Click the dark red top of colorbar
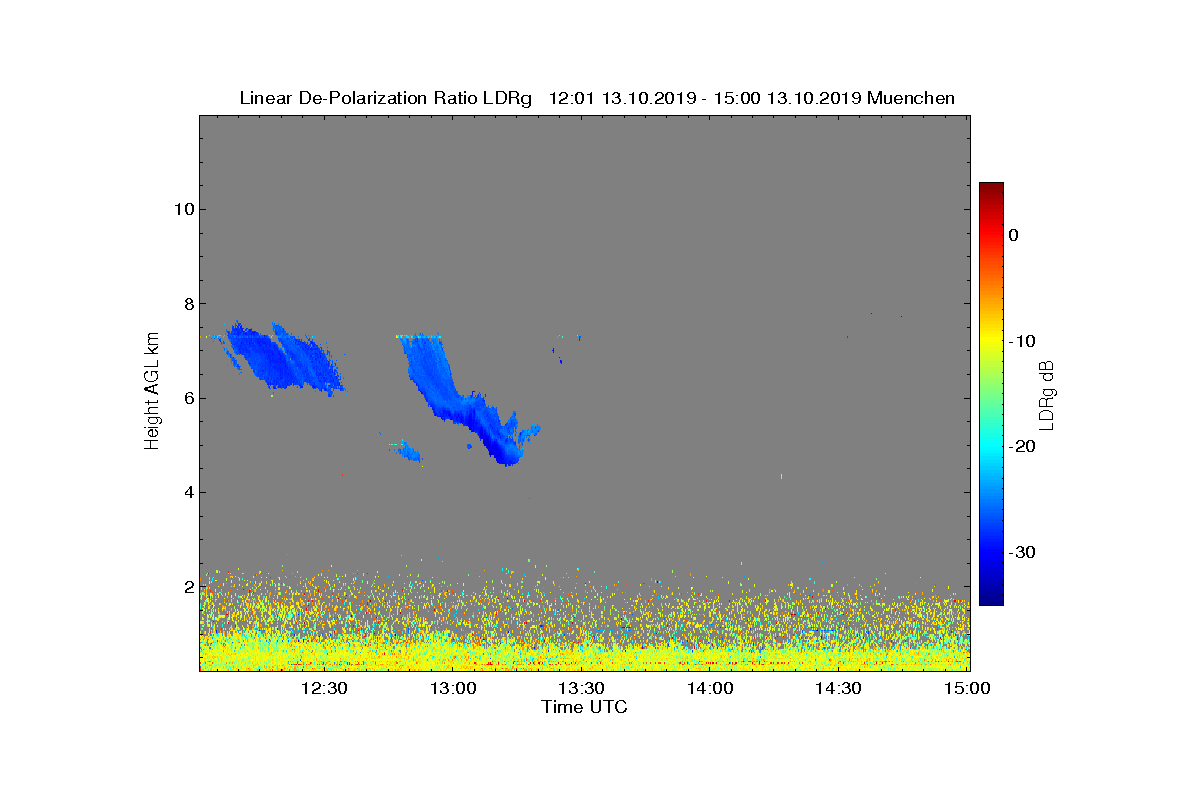This screenshot has width=1200, height=800. pos(991,190)
